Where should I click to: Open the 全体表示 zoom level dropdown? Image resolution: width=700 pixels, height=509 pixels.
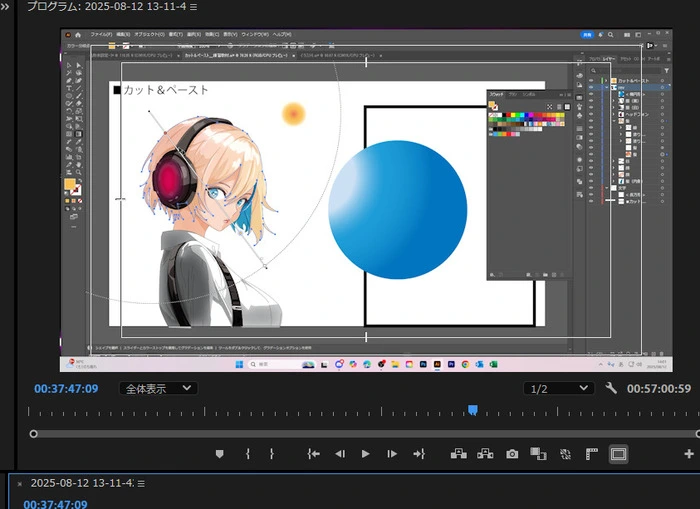[158, 388]
